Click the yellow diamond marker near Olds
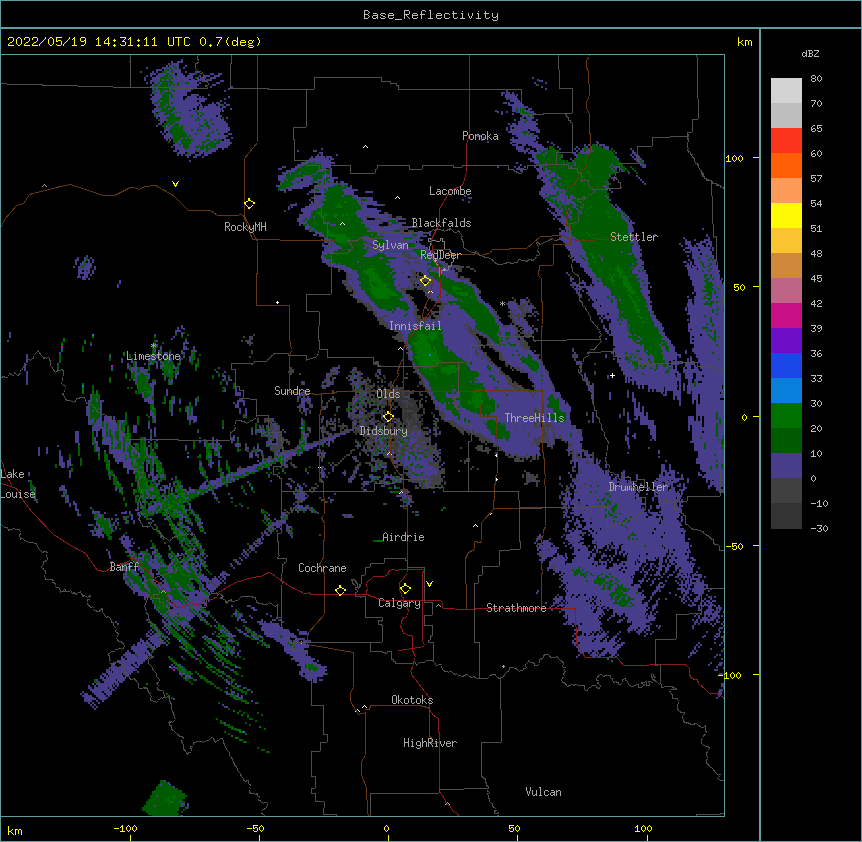This screenshot has width=862, height=842. [388, 417]
